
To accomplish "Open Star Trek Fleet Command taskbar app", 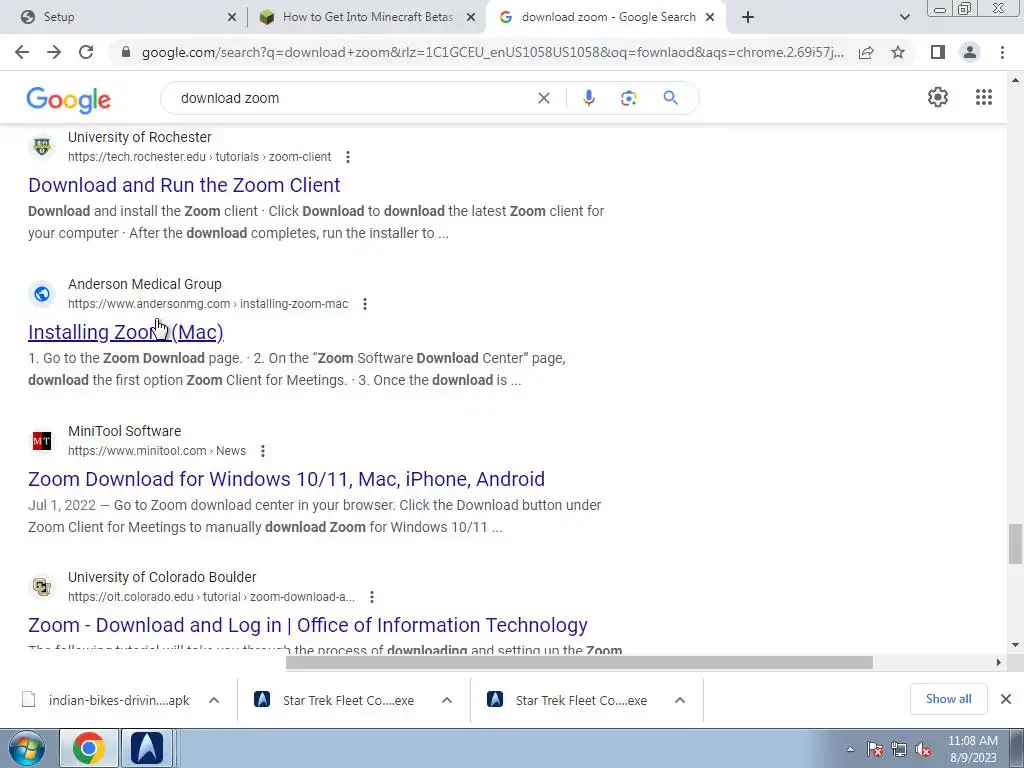I will tap(147, 748).
